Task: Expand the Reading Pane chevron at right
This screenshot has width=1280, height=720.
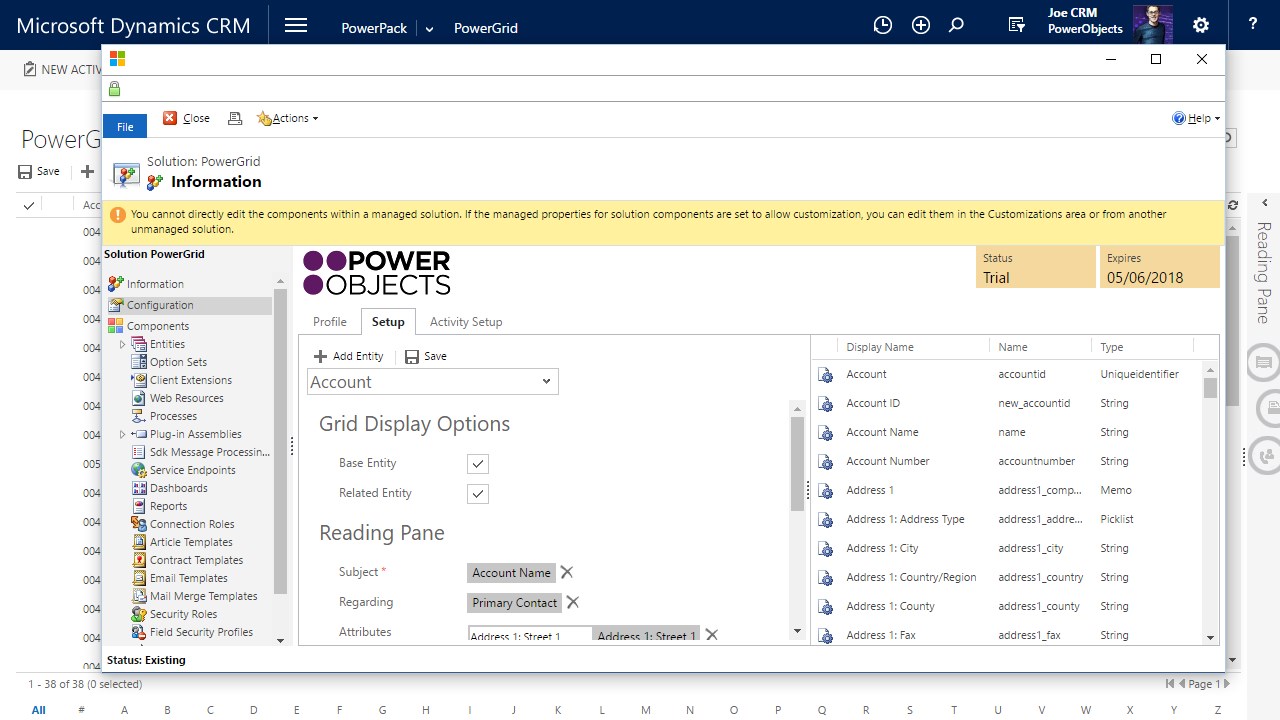Action: coord(1264,203)
